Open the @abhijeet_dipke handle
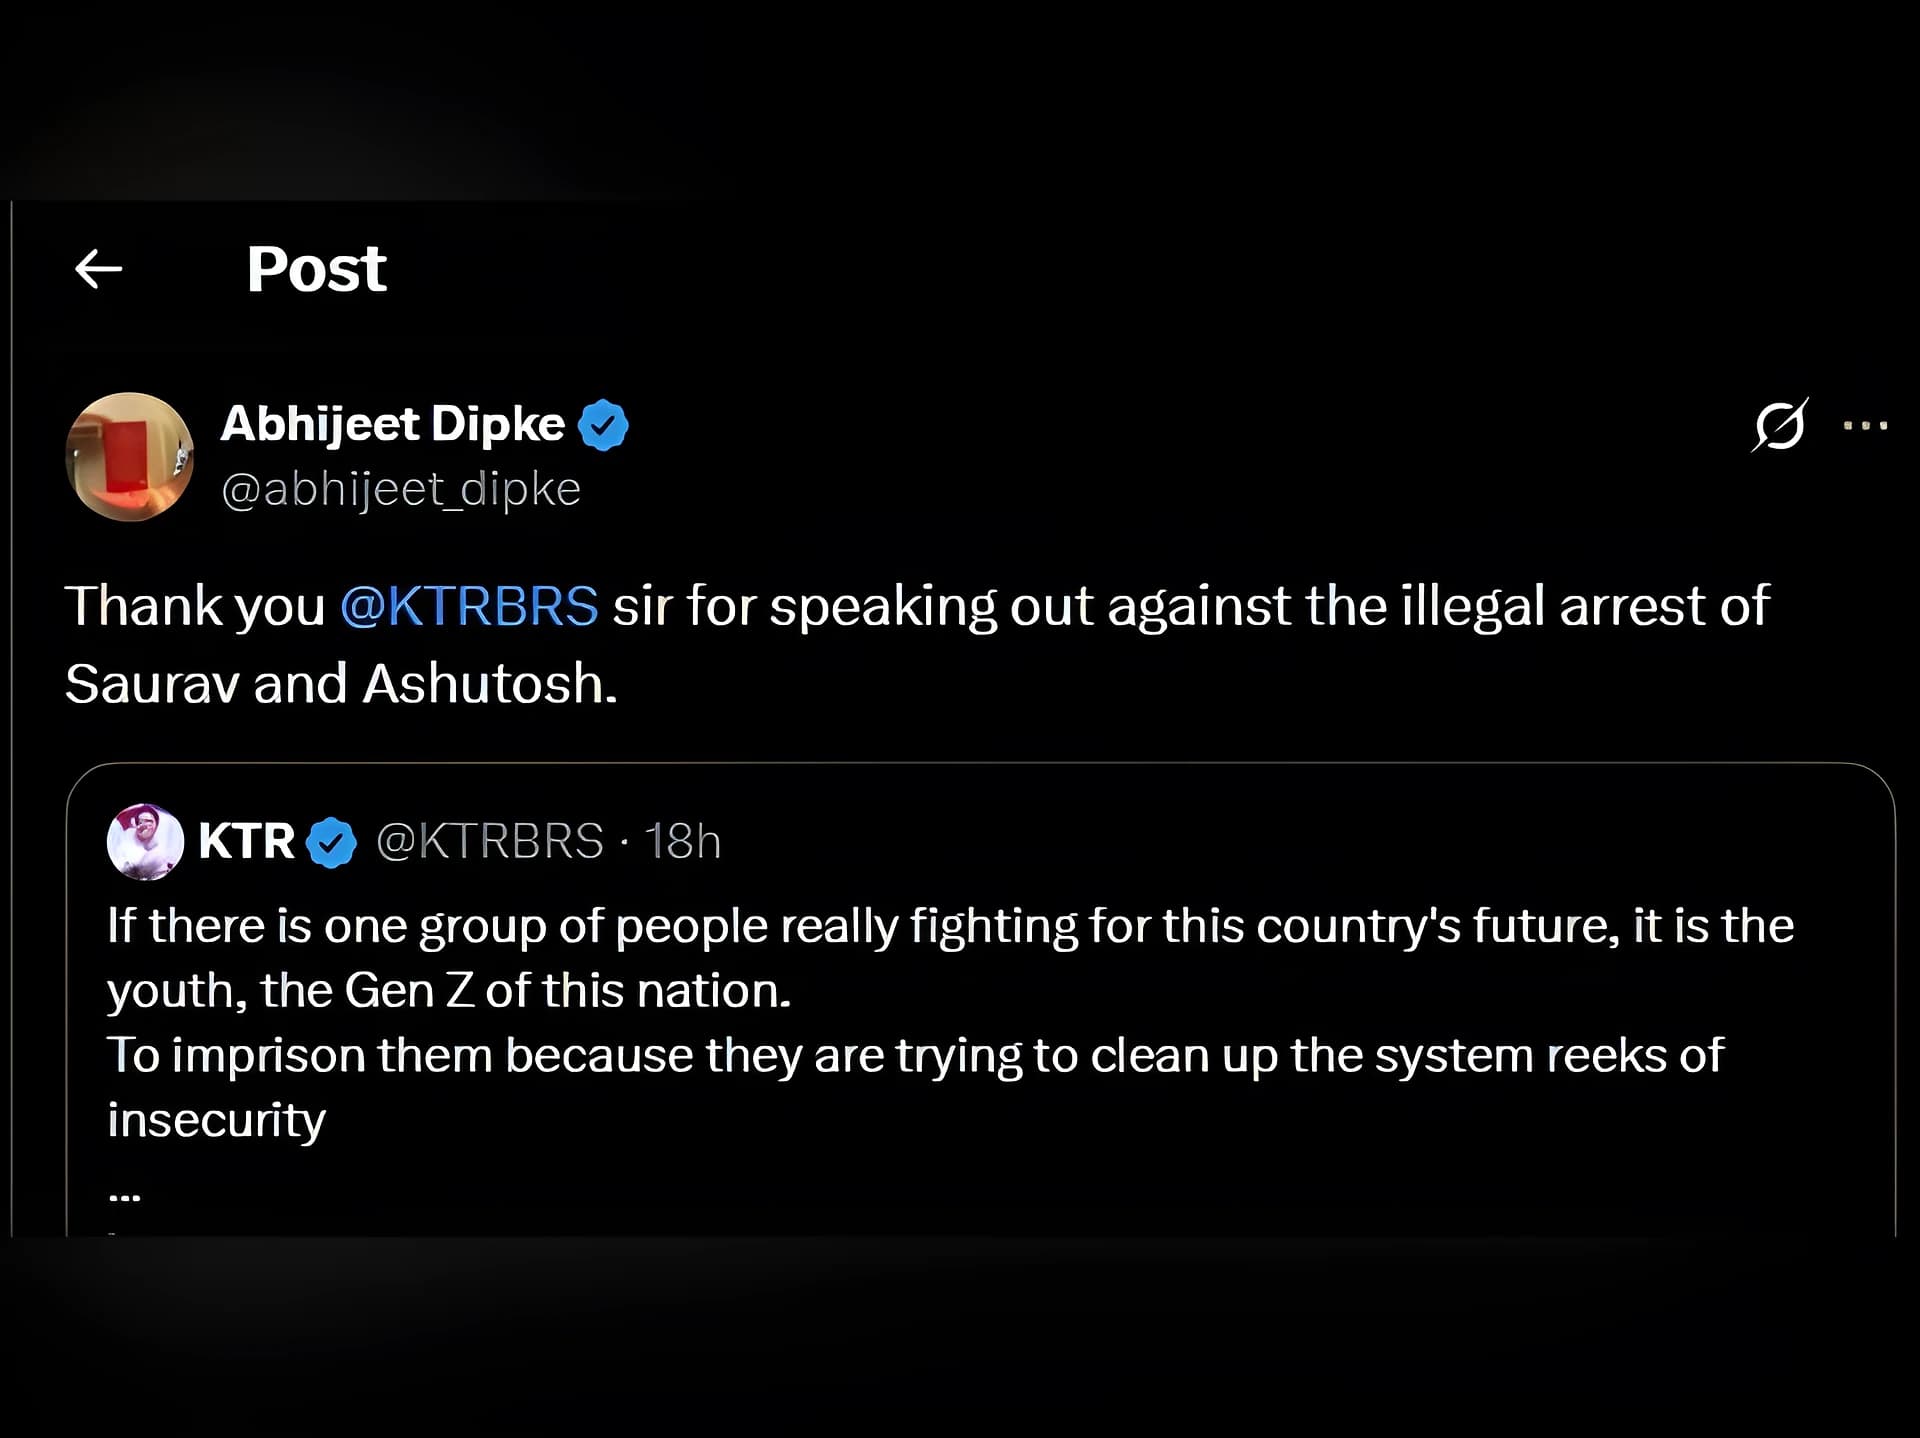Image resolution: width=1920 pixels, height=1438 pixels. pyautogui.click(x=401, y=489)
